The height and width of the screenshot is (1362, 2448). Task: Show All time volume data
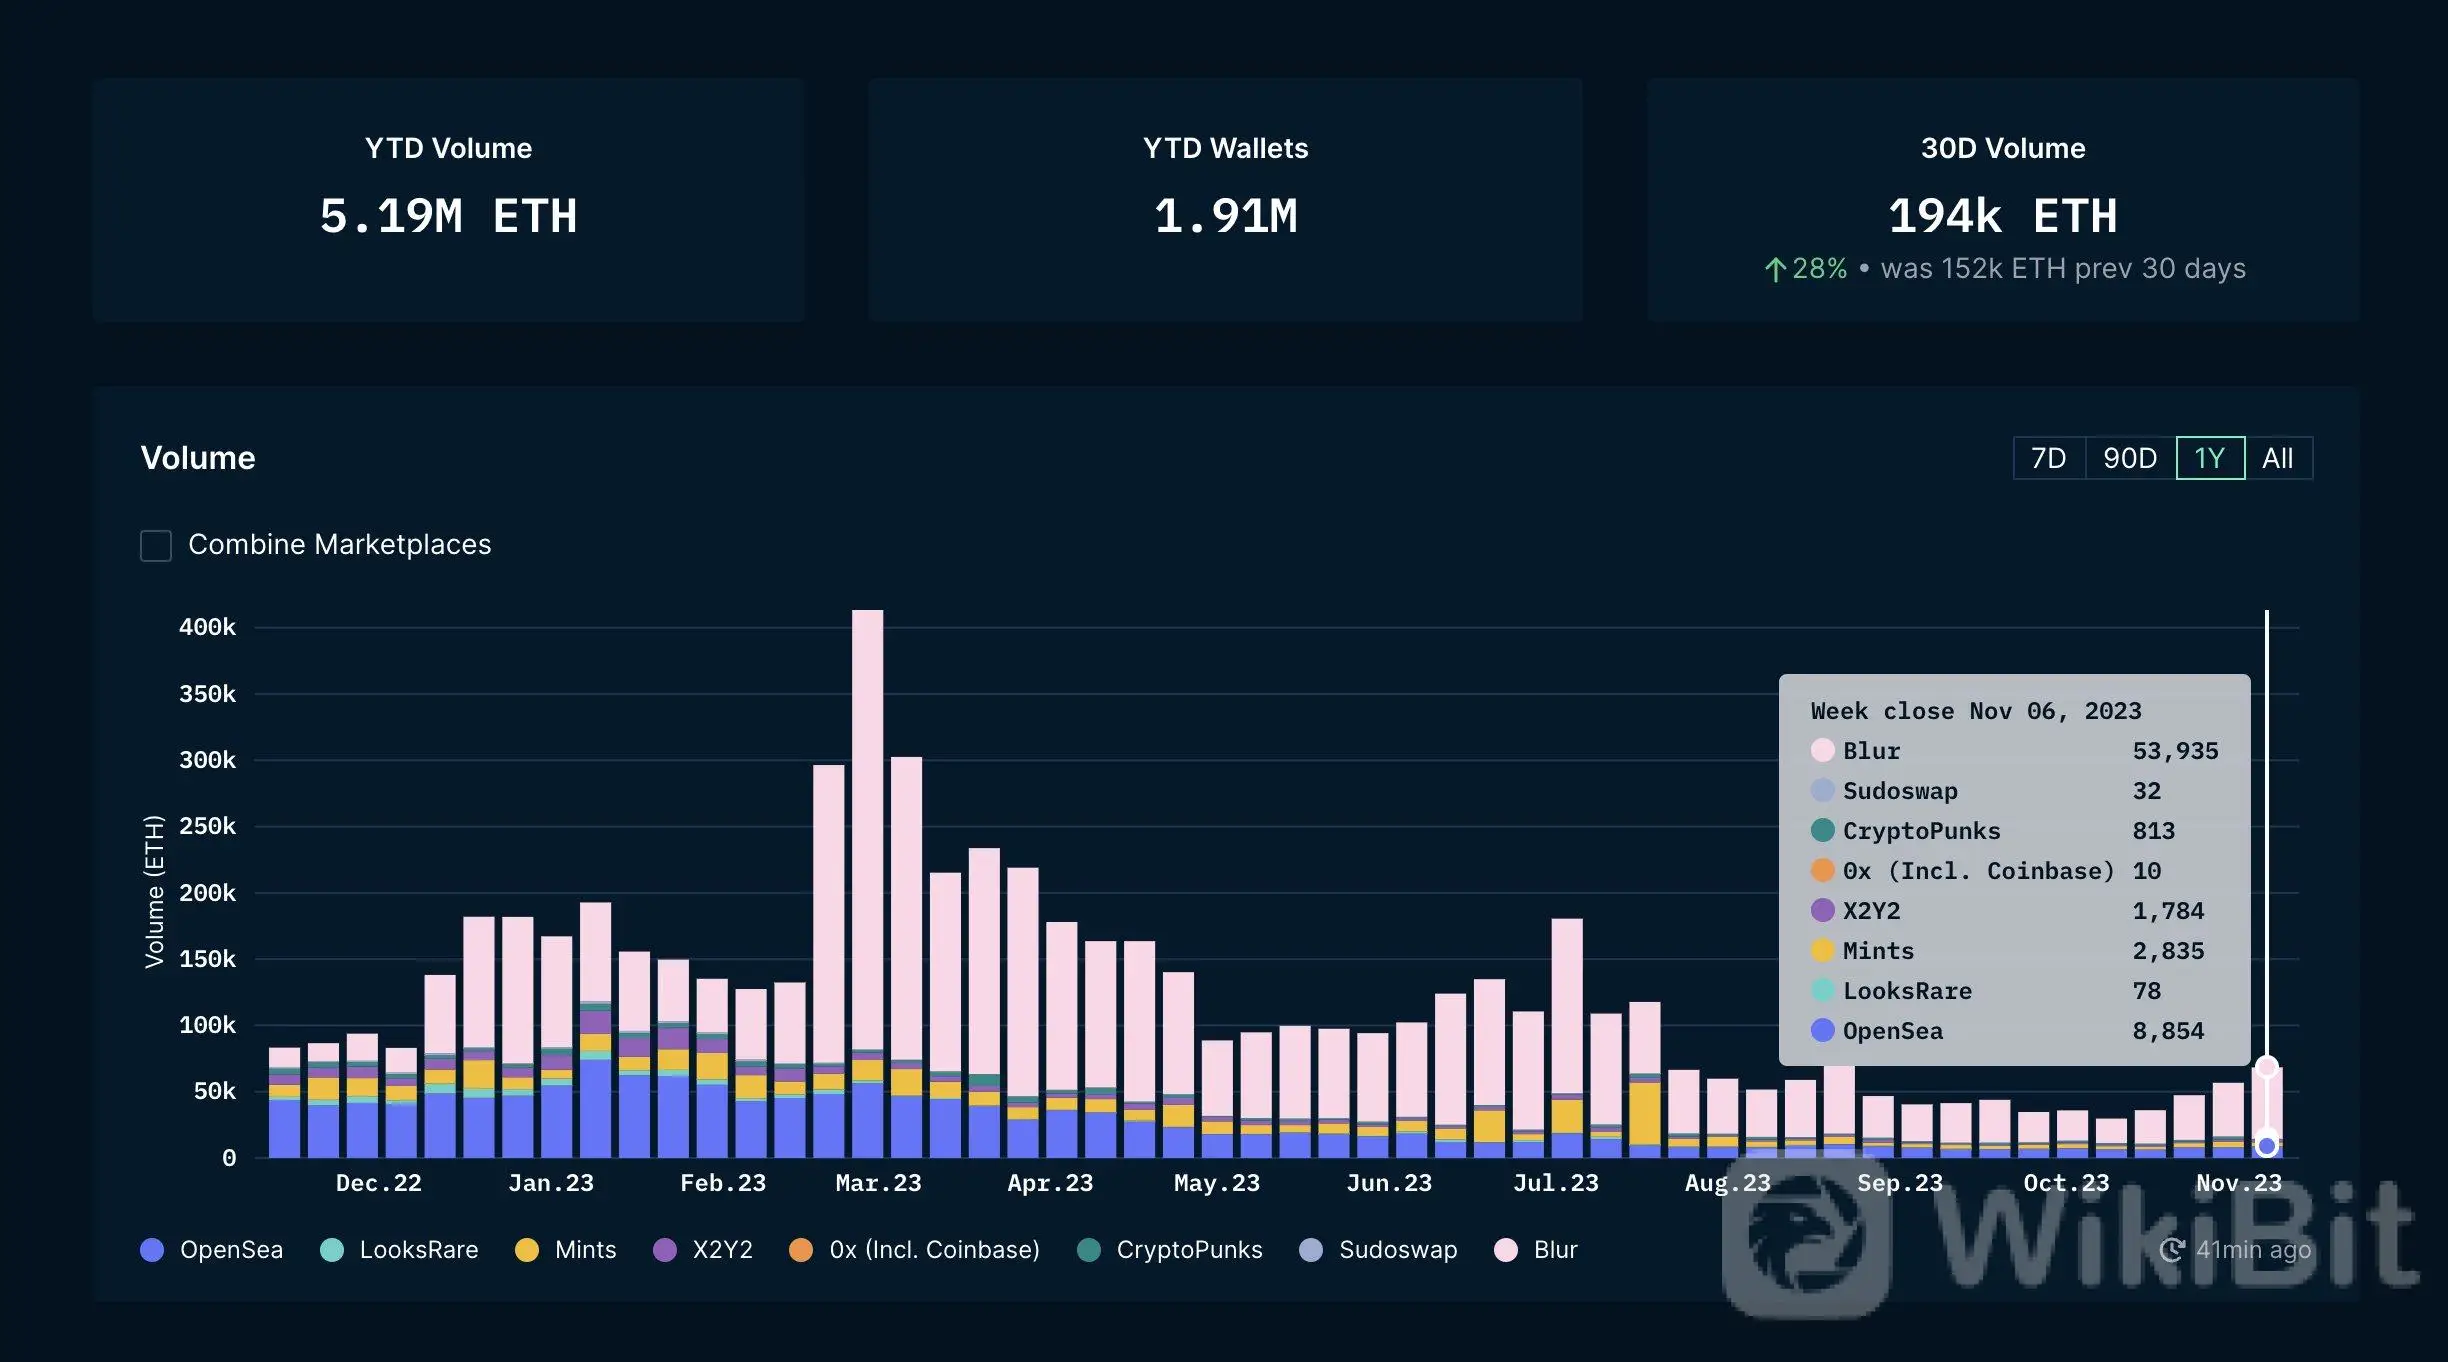pyautogui.click(x=2277, y=458)
